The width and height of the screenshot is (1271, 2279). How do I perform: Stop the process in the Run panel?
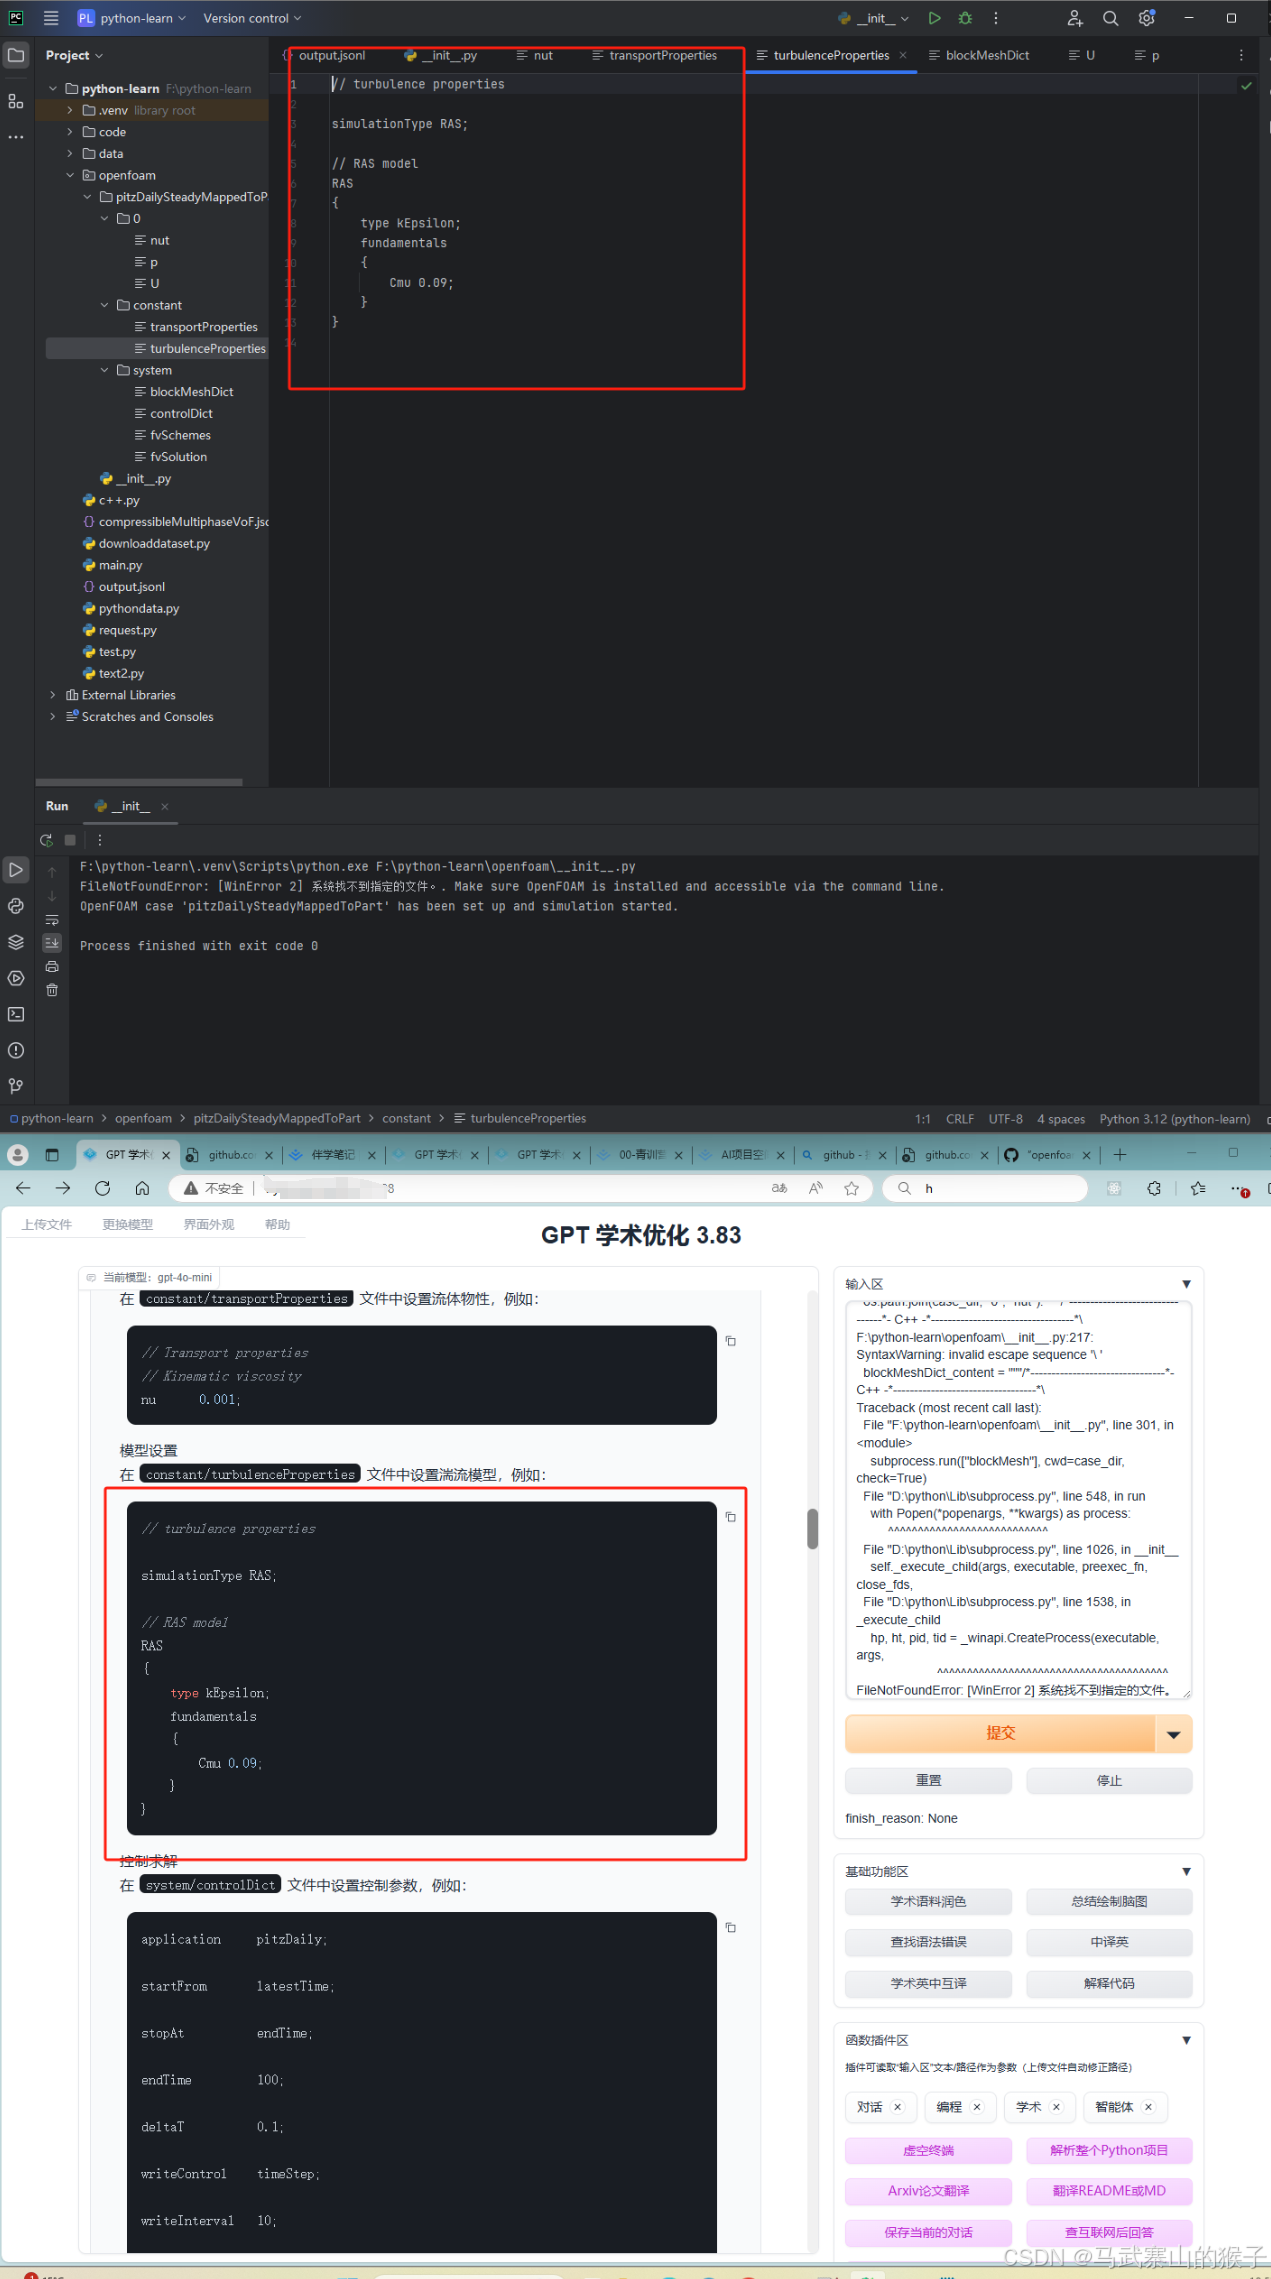pyautogui.click(x=70, y=840)
